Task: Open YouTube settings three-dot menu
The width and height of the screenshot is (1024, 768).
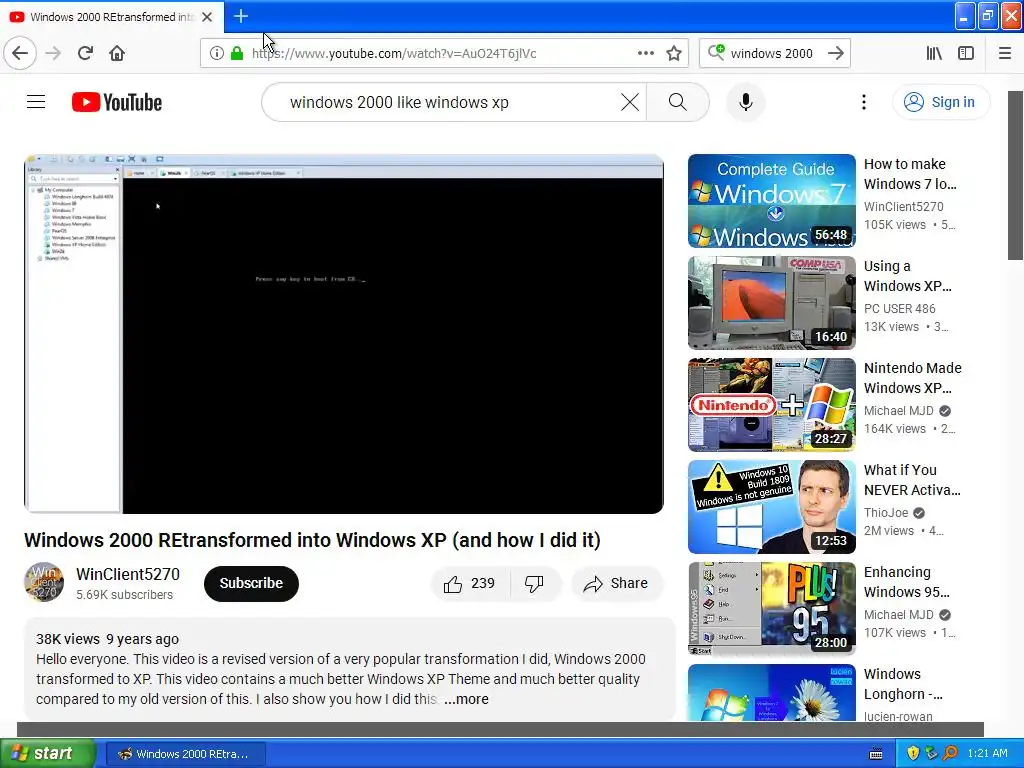Action: pos(863,102)
